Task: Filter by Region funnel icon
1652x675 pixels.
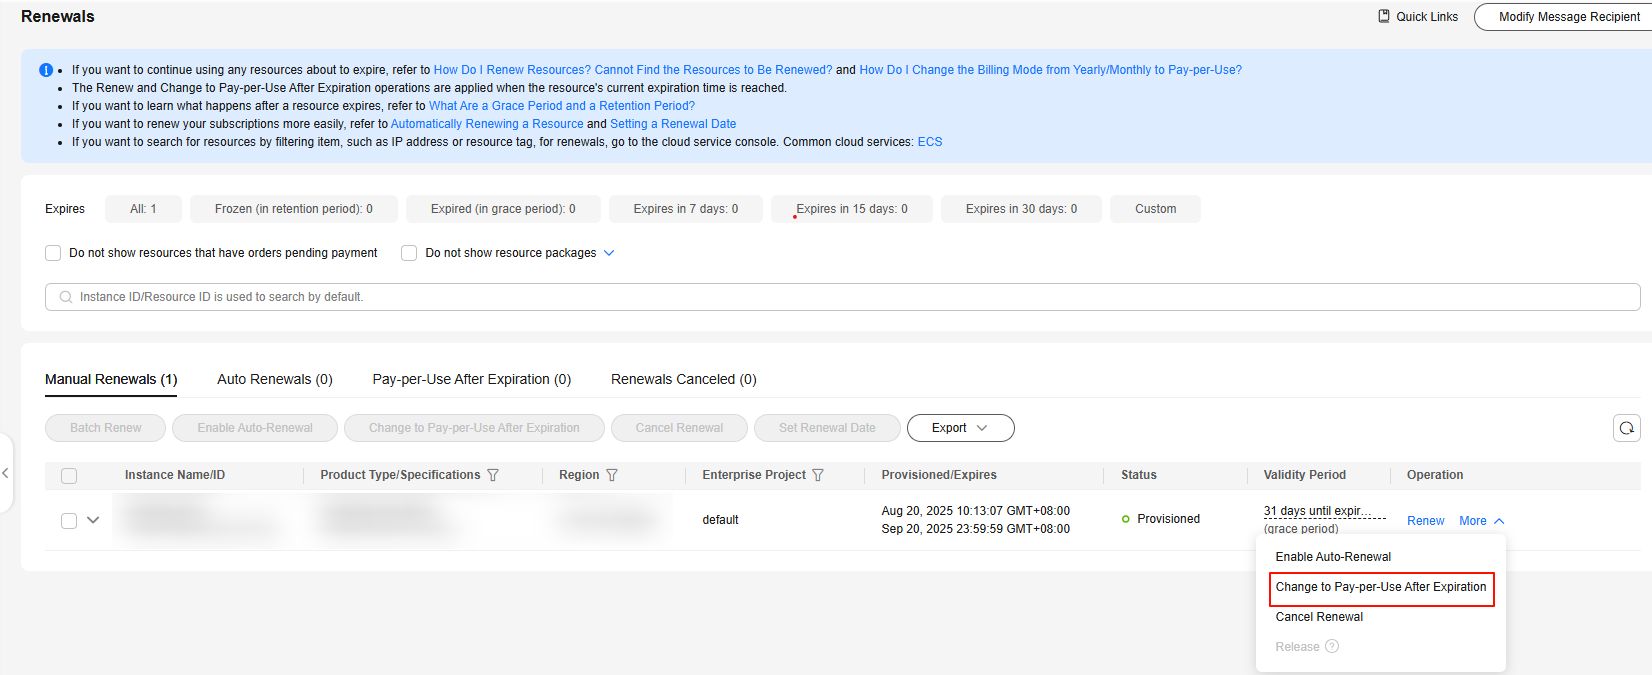Action: pyautogui.click(x=612, y=475)
